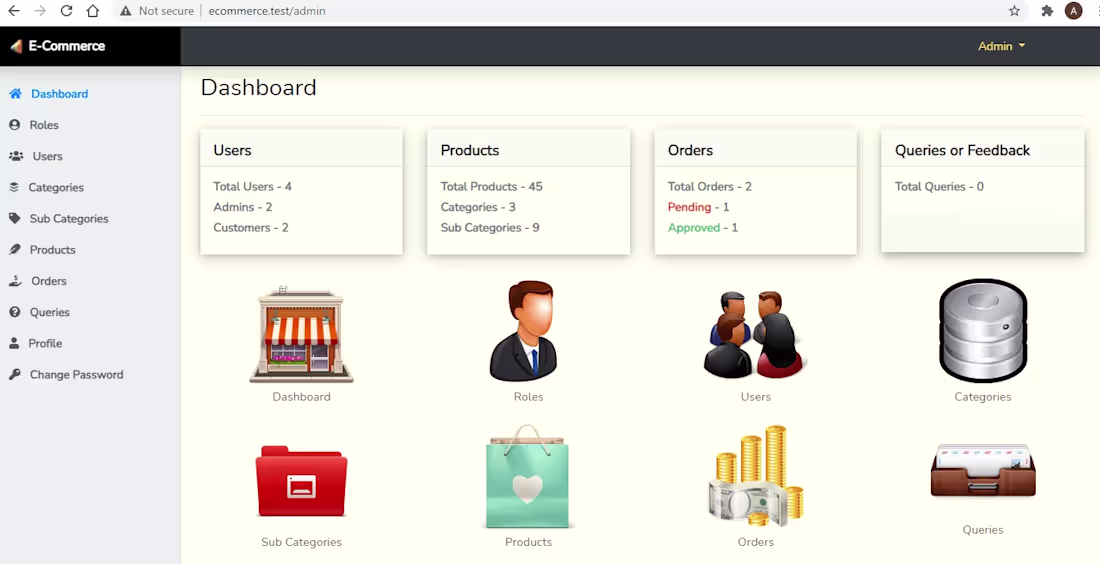Image resolution: width=1100 pixels, height=564 pixels.
Task: Click the 'Total Products - 45' text
Action: pyautogui.click(x=491, y=187)
